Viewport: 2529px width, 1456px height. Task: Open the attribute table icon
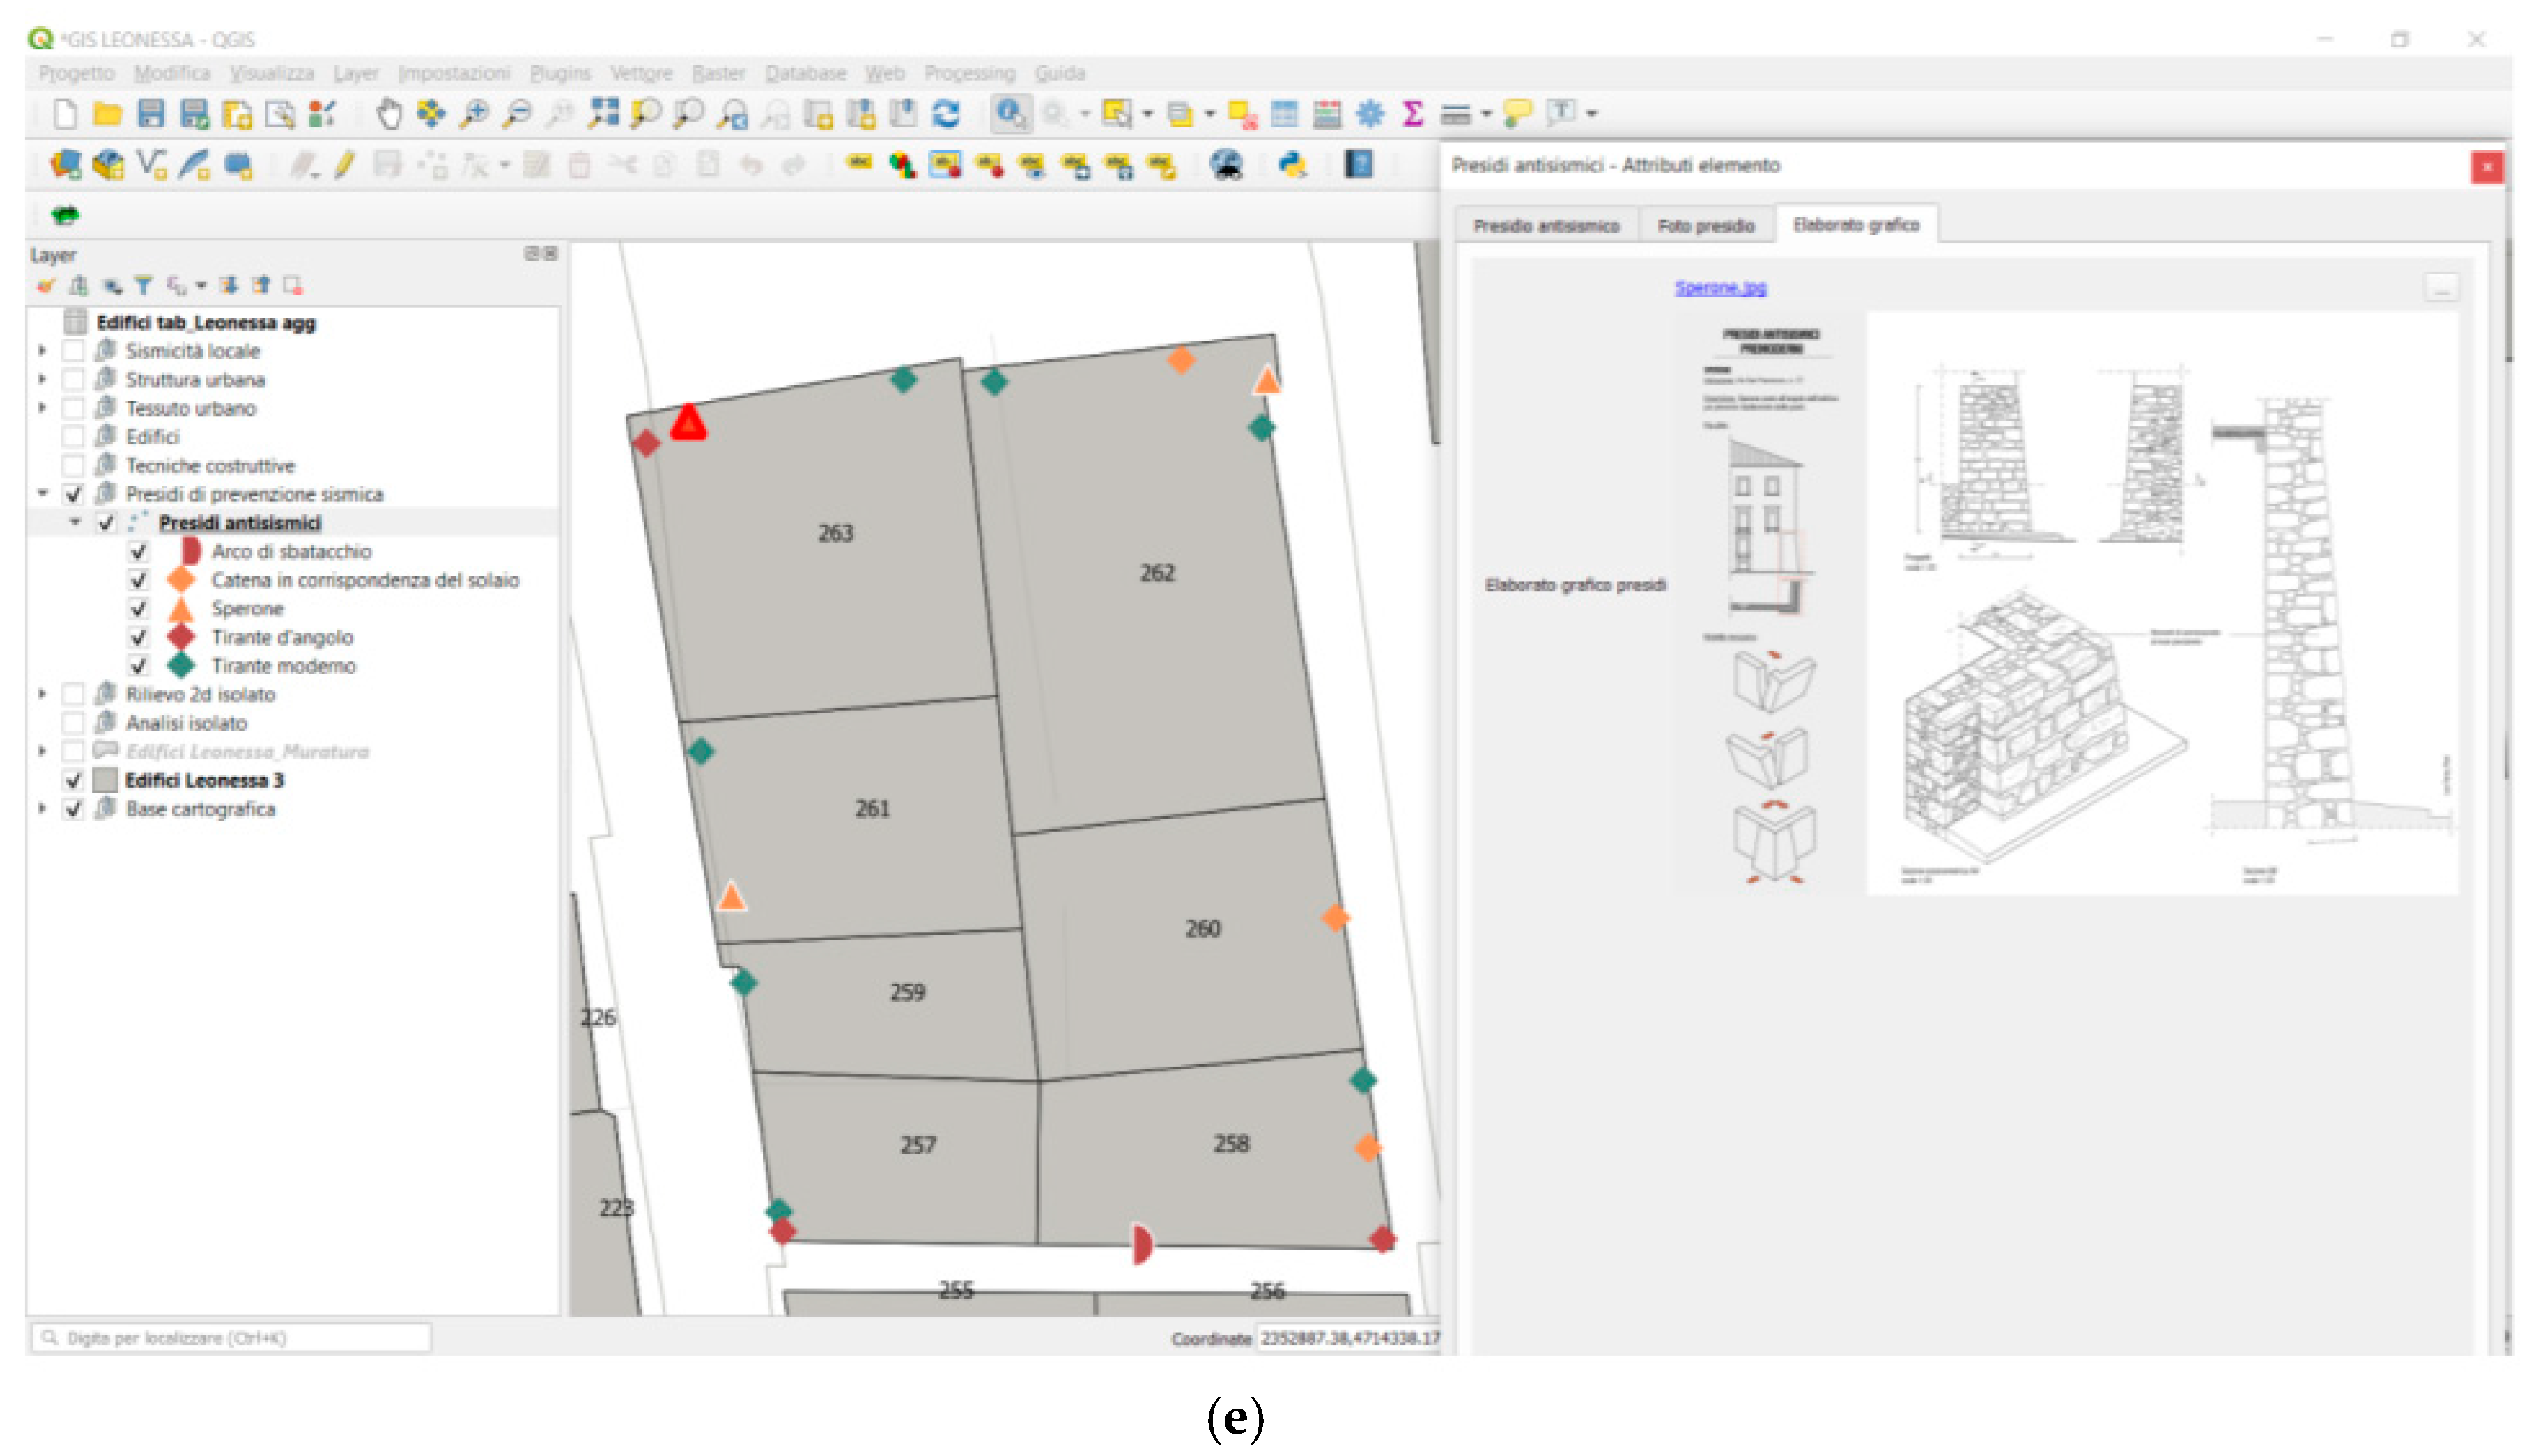point(1284,114)
